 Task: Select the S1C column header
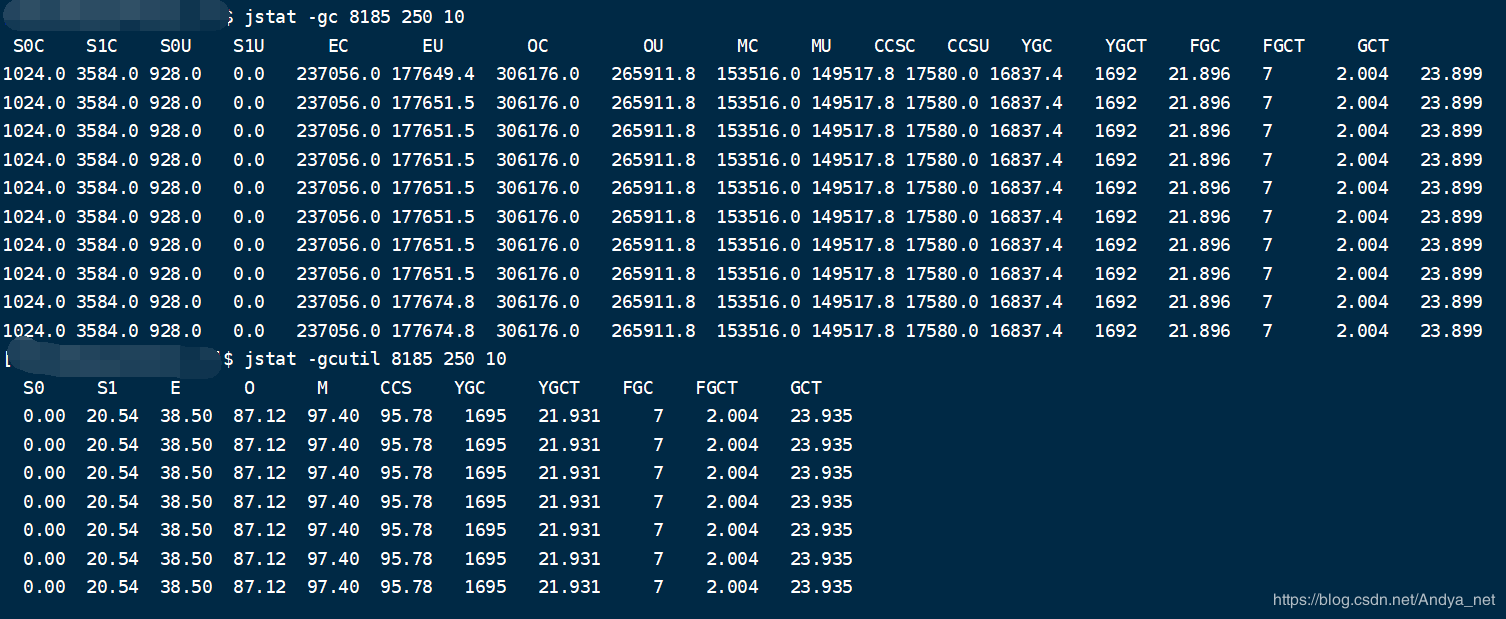(102, 46)
